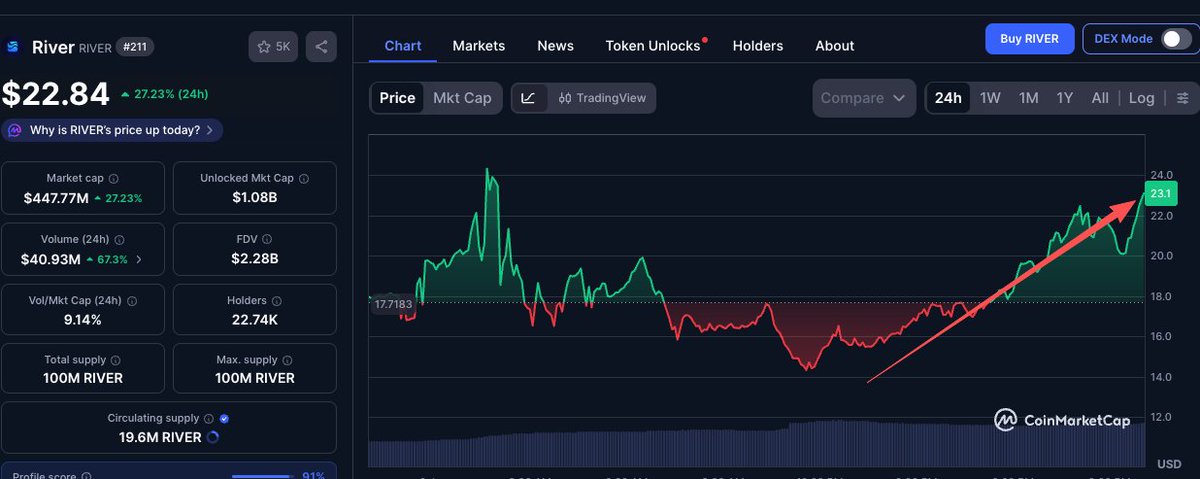Screen dimensions: 1200x479
Task: Click $22.84 price heading
Action: tap(55, 93)
